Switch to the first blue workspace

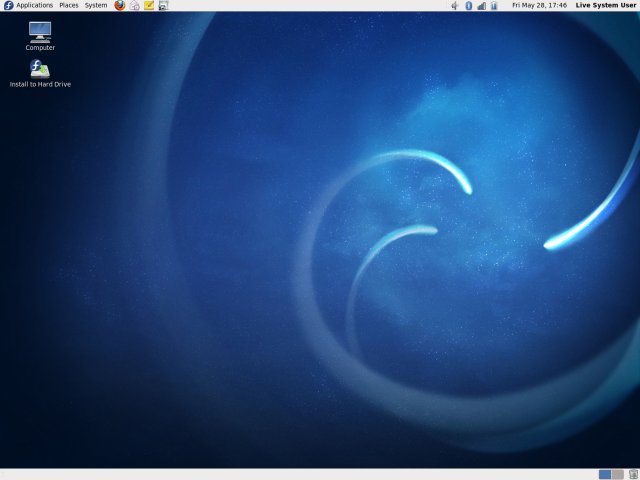coord(605,475)
